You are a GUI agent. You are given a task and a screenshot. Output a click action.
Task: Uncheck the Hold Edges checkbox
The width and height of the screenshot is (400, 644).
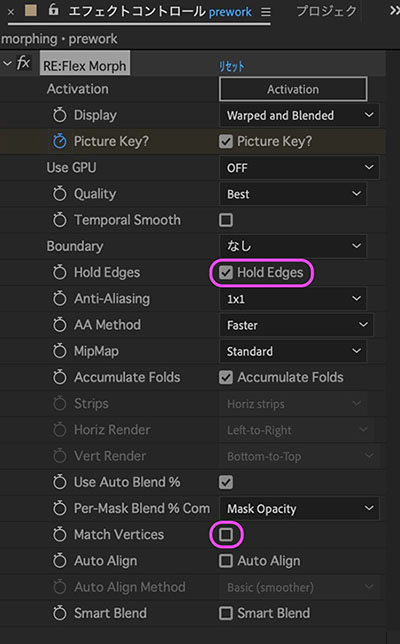[226, 272]
